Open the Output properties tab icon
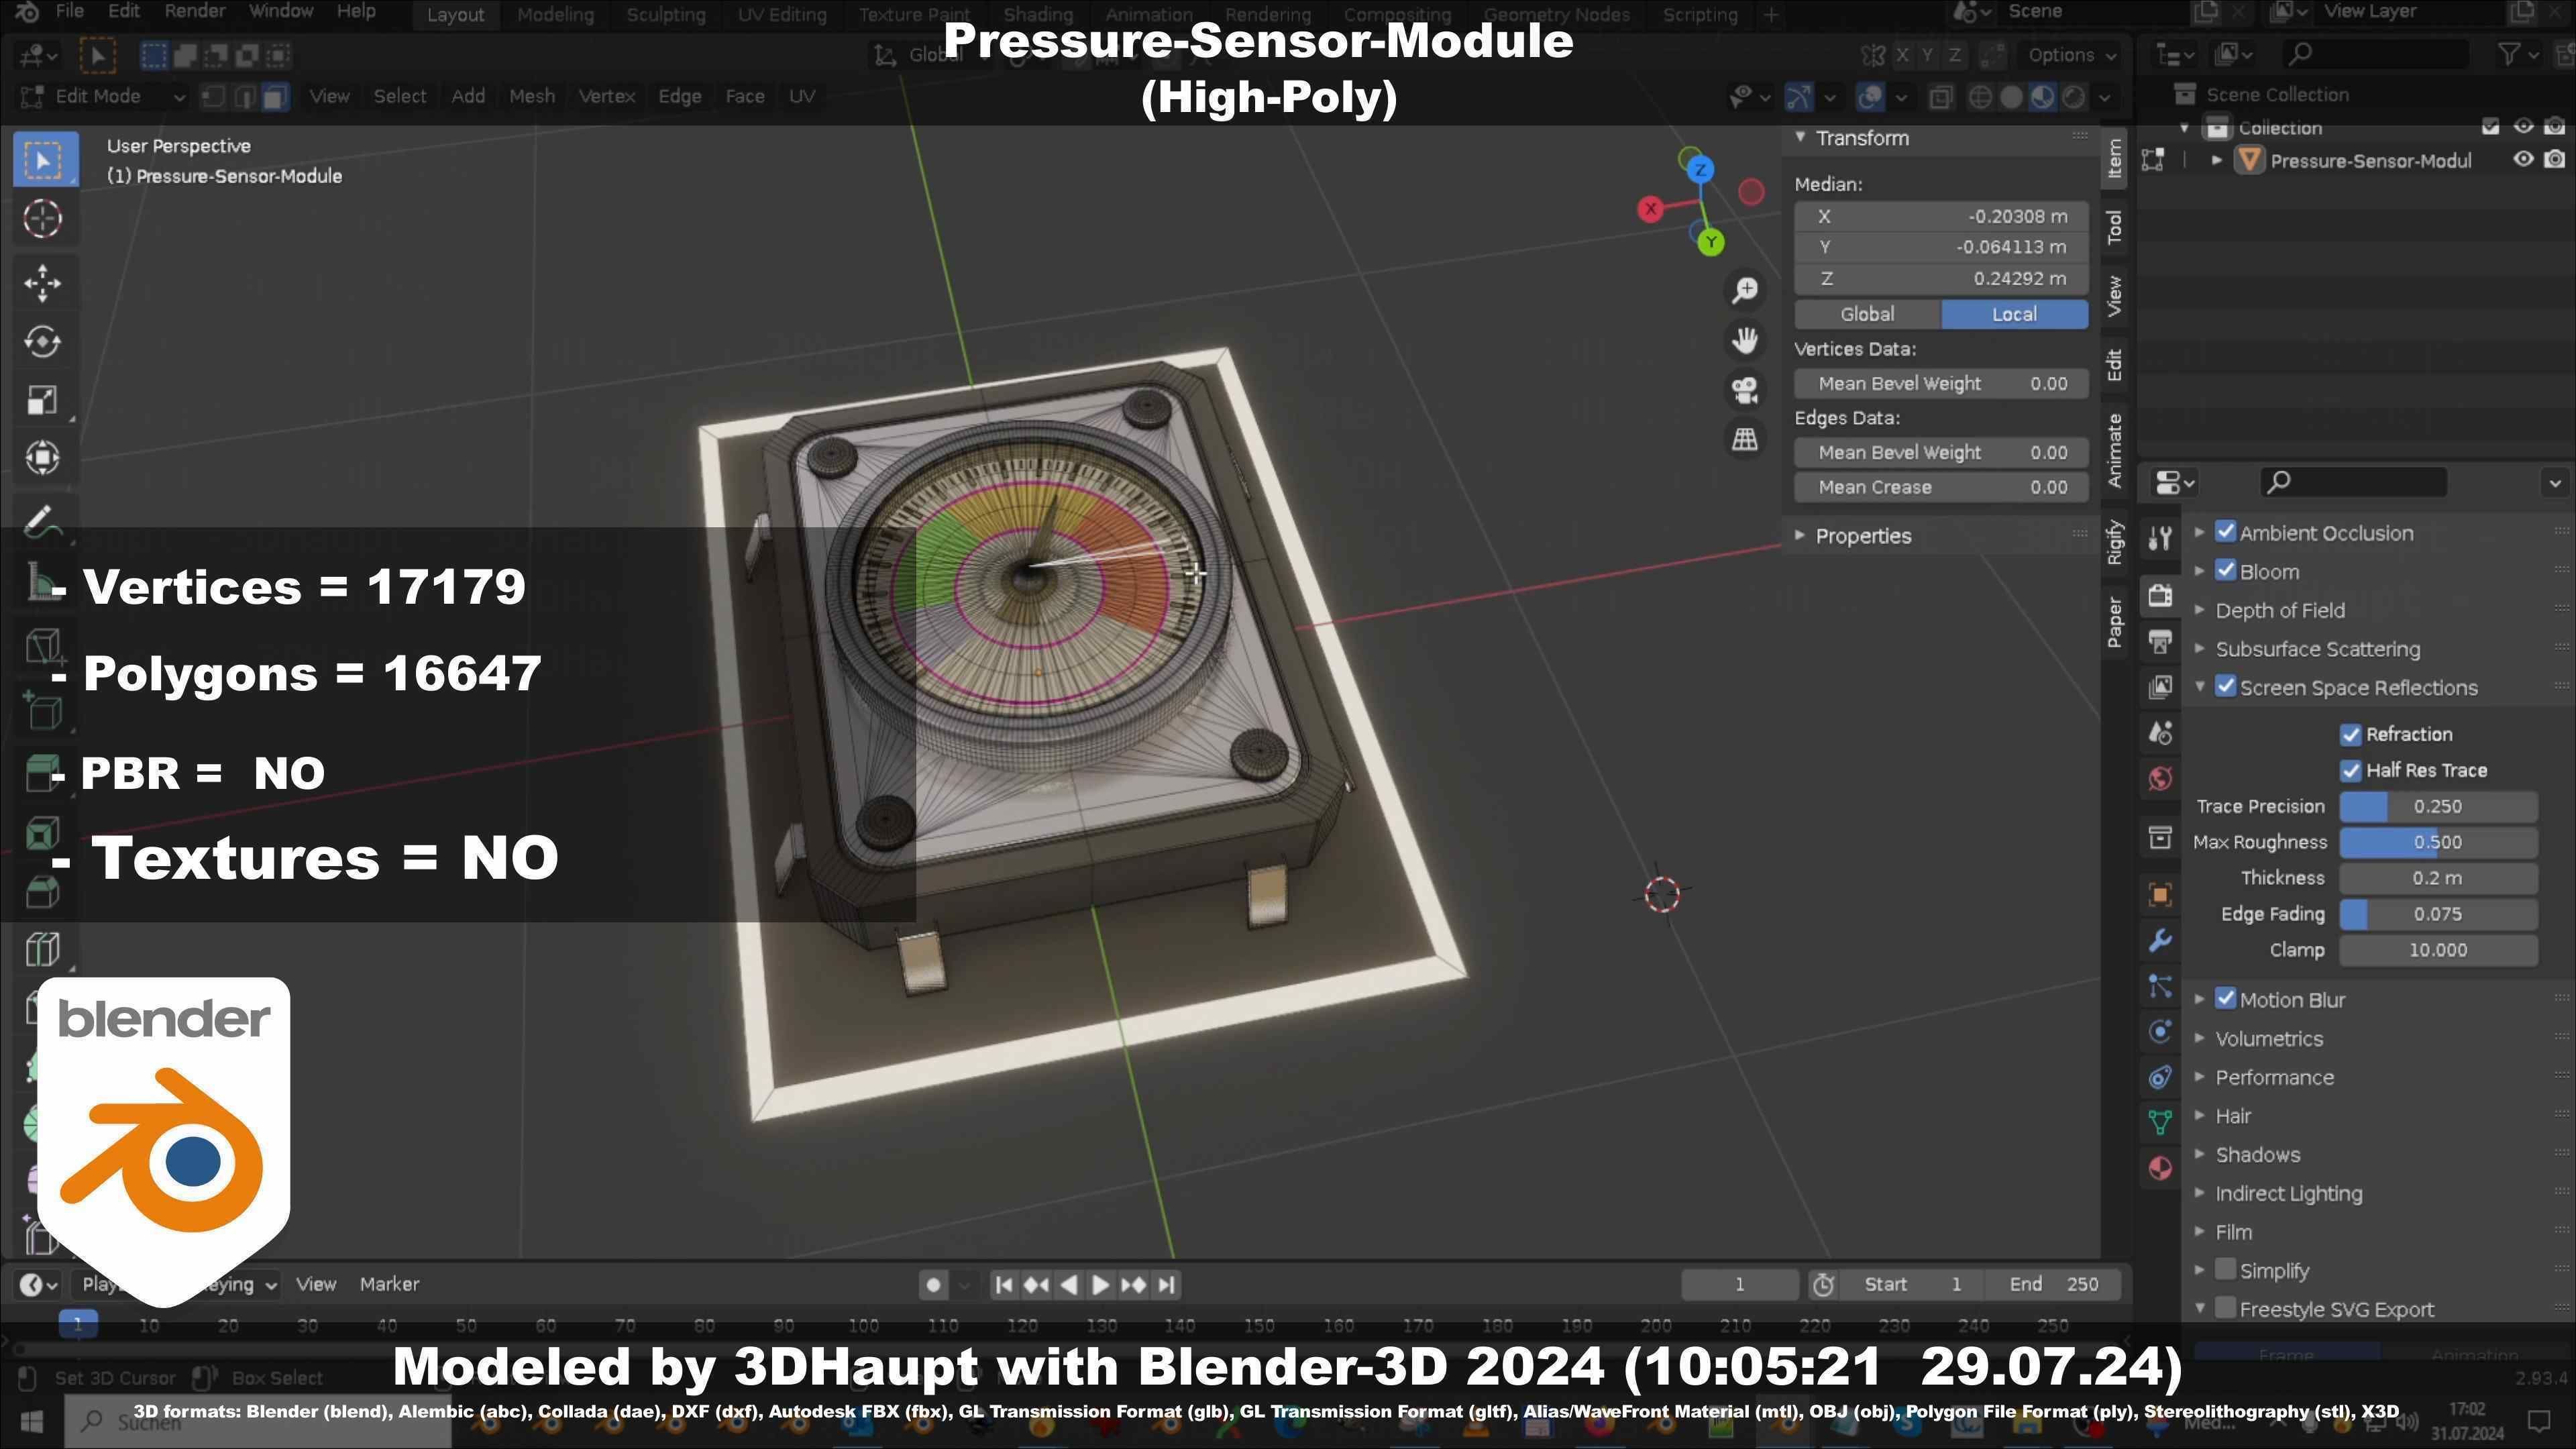2576x1449 pixels. 2160,642
